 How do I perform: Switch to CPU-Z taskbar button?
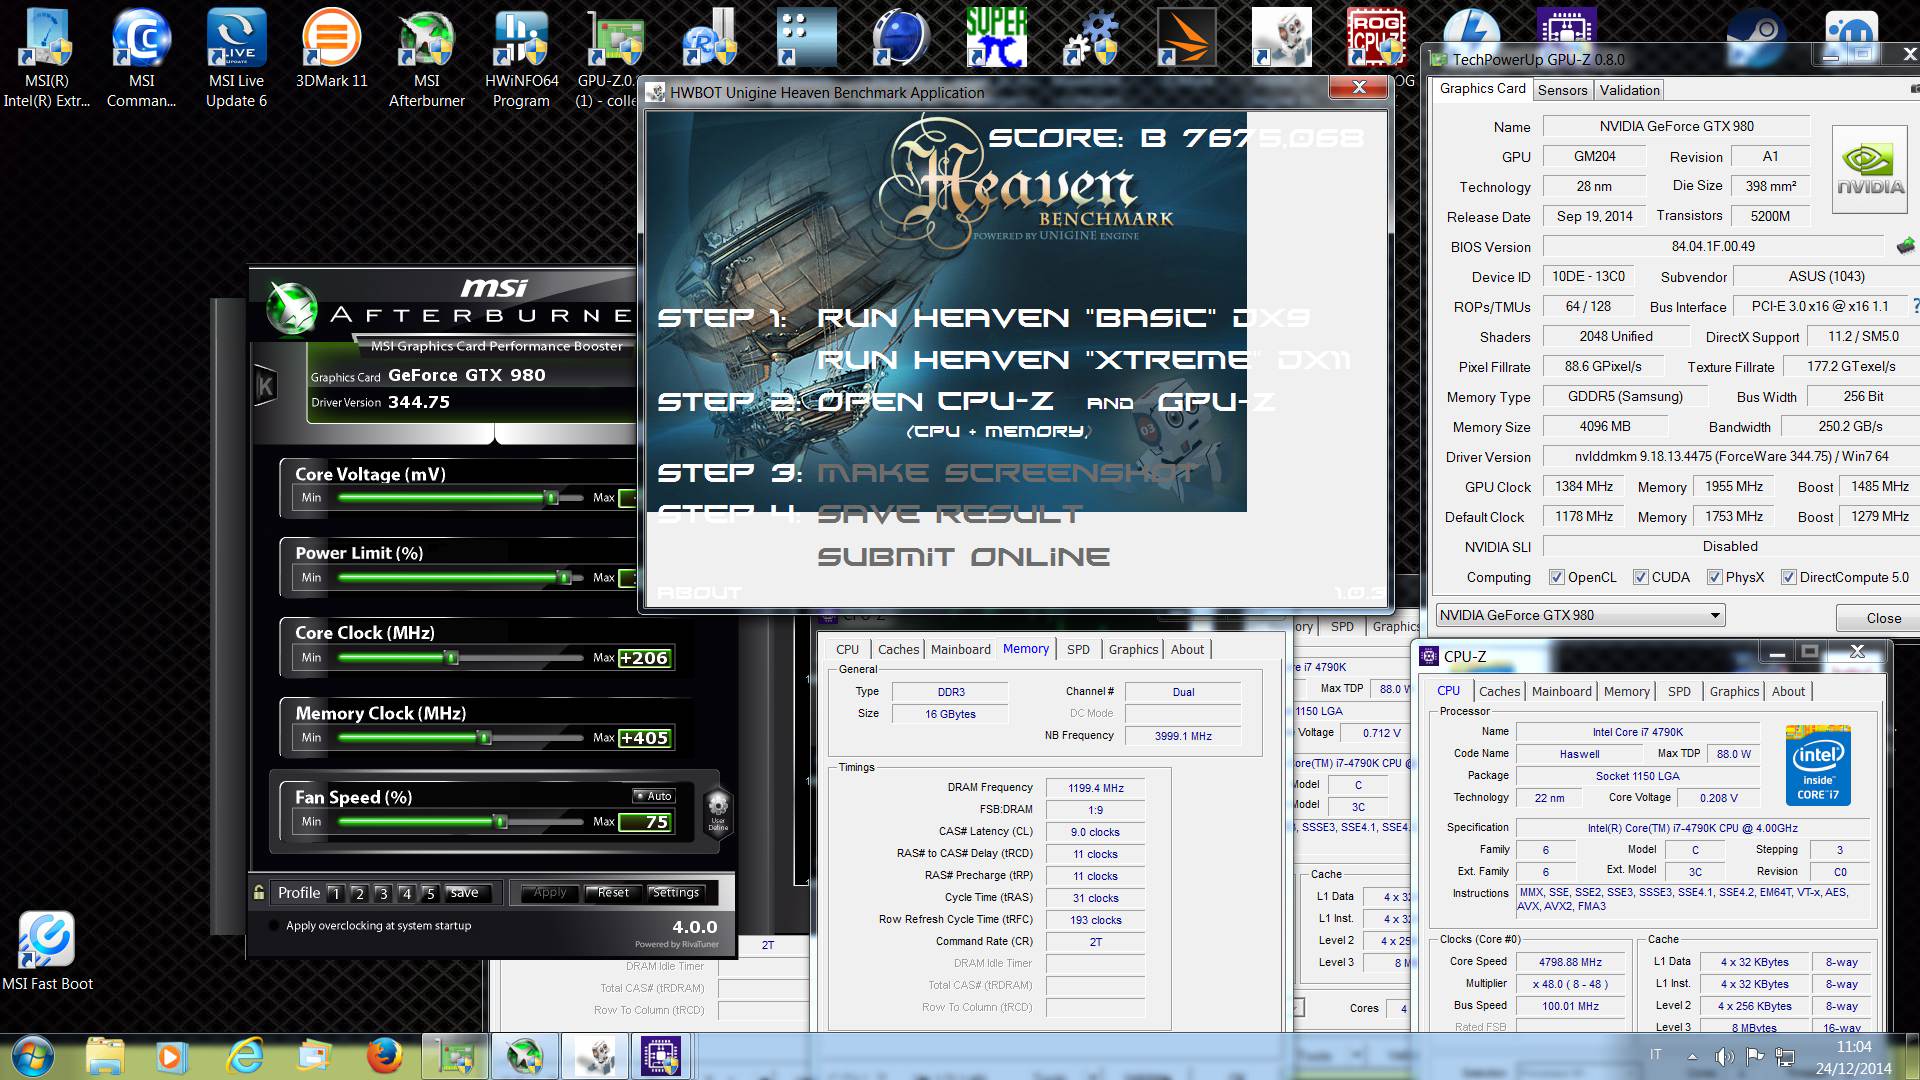coord(660,1056)
